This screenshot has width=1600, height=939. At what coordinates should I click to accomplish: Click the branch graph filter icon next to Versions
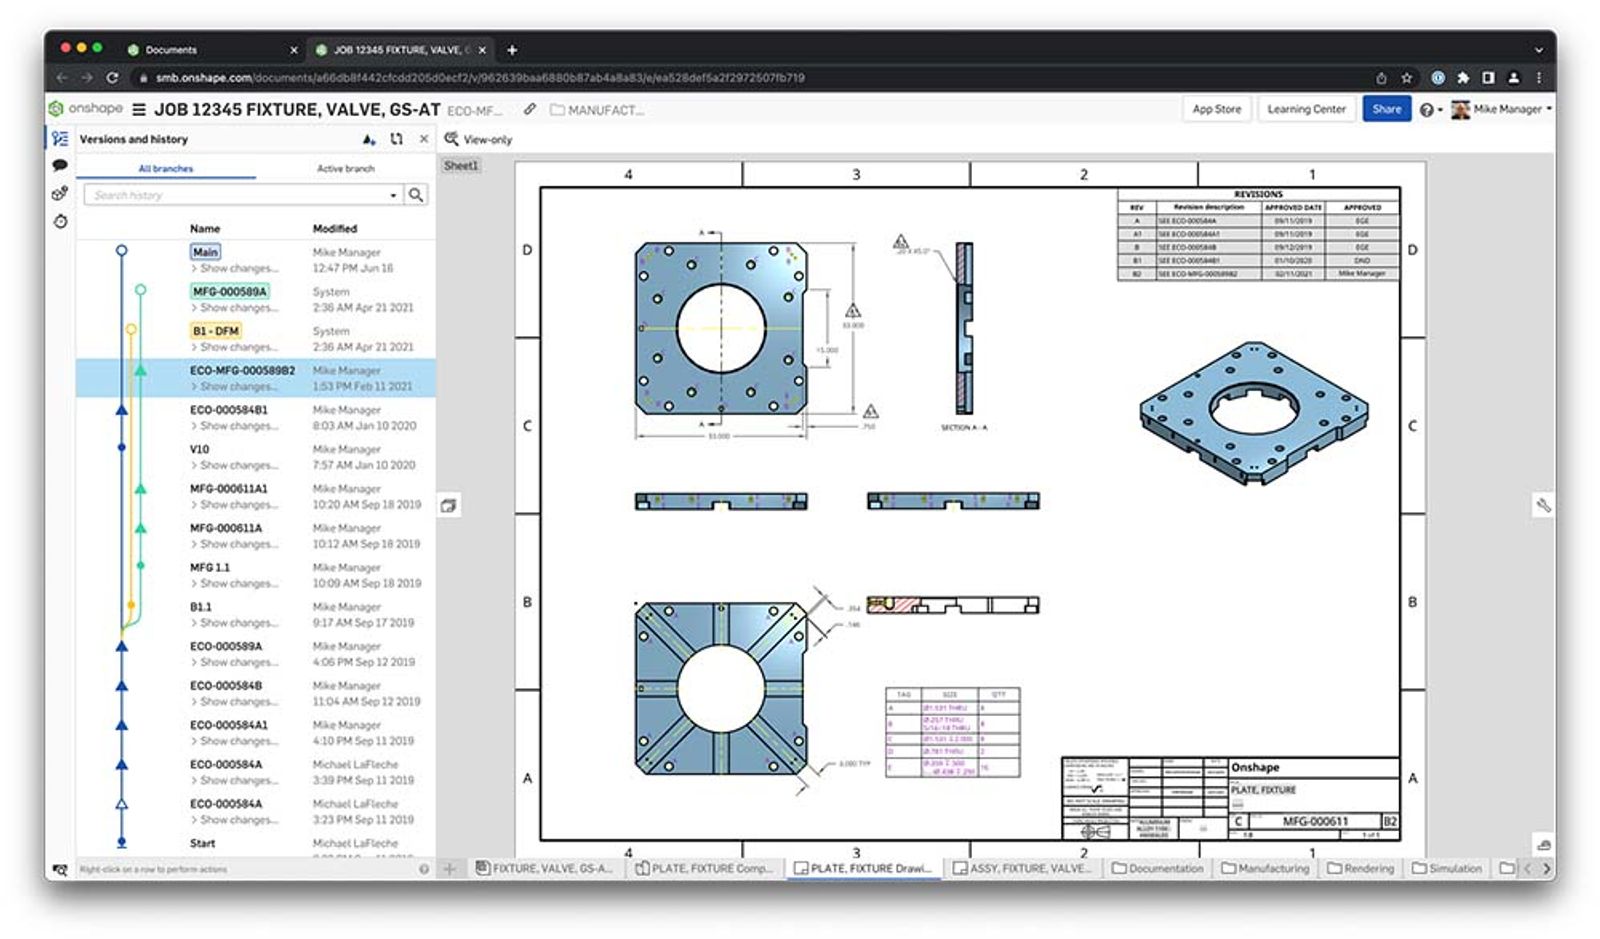tap(371, 139)
